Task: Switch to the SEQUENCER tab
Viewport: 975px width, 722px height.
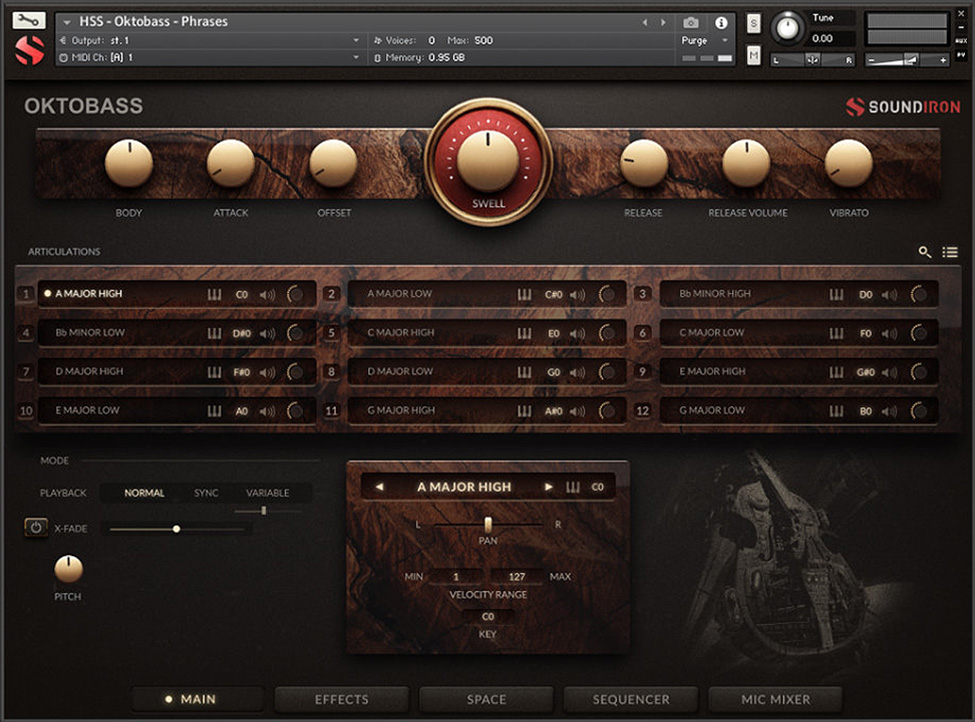Action: tap(631, 699)
